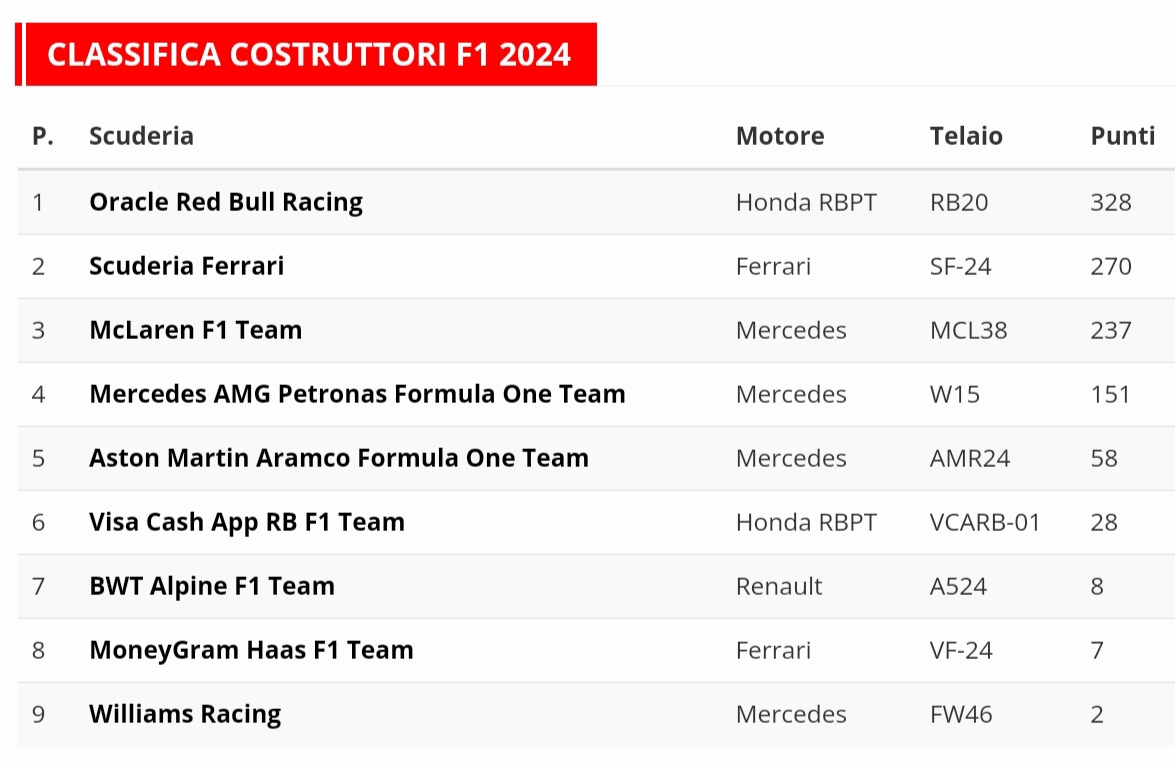Open the Scuderia Ferrari team link
Image resolution: width=1175 pixels, height=766 pixels.
pos(187,266)
